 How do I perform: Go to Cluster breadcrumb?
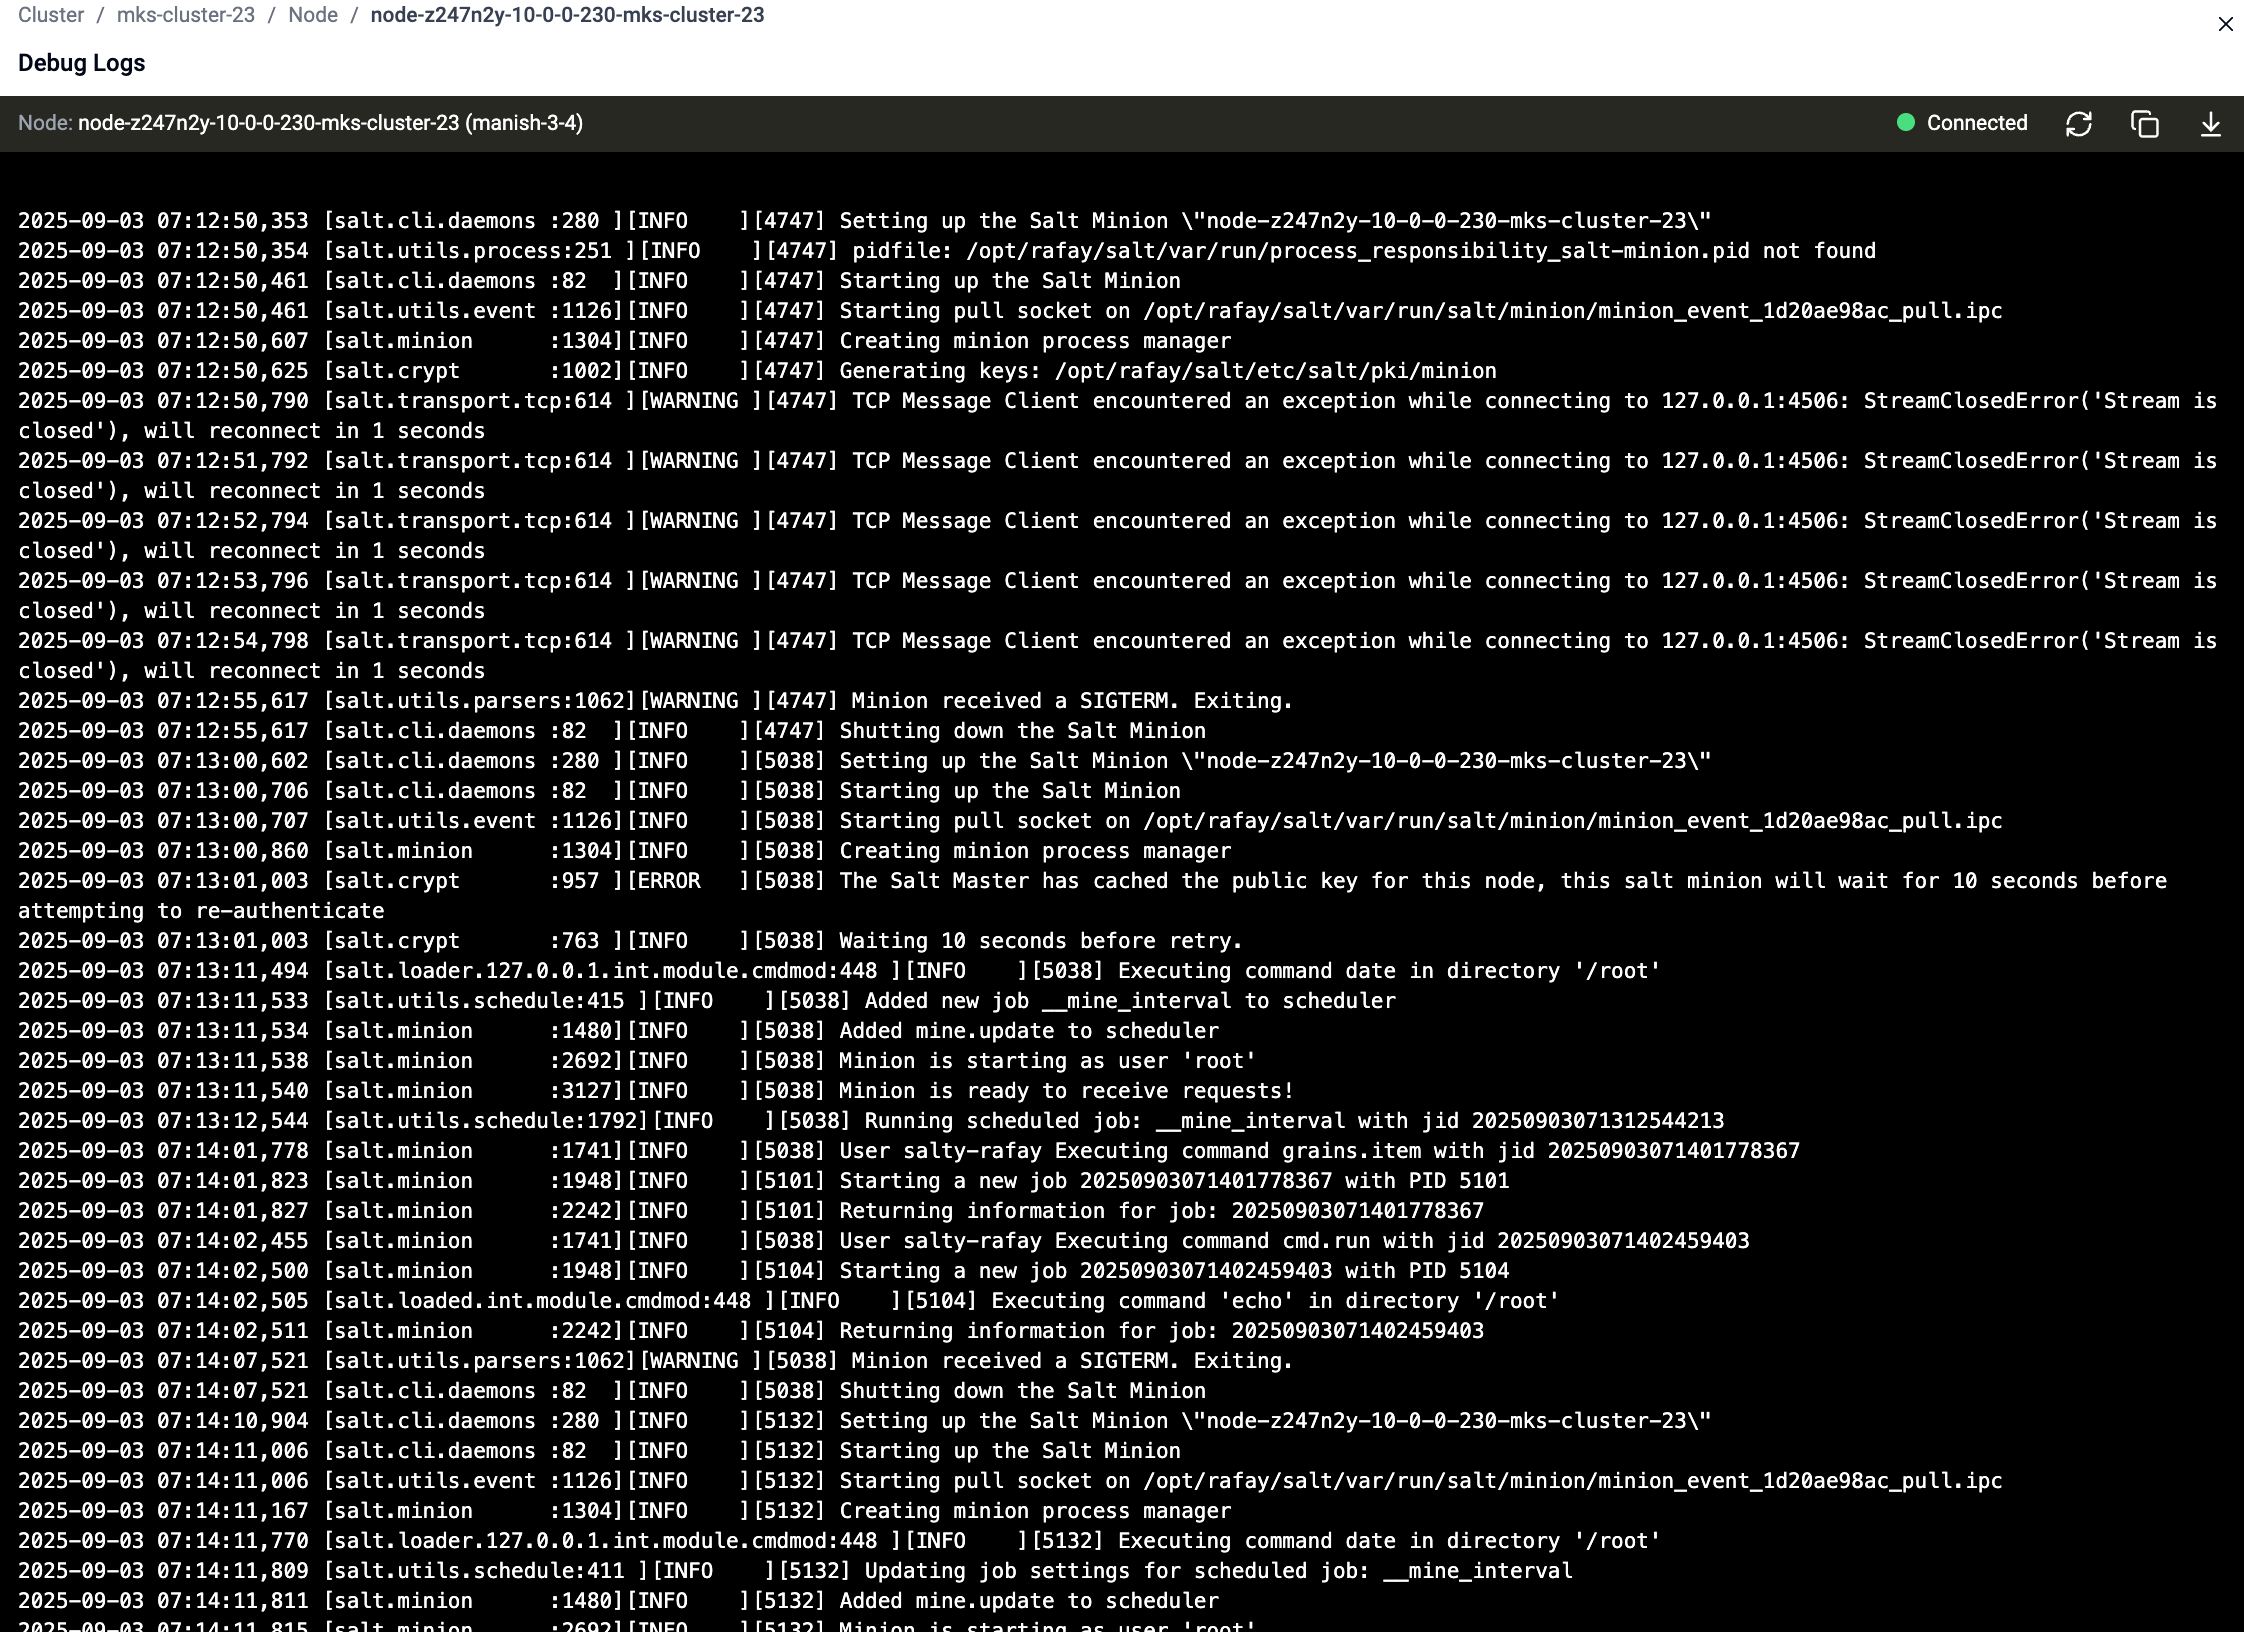51,15
